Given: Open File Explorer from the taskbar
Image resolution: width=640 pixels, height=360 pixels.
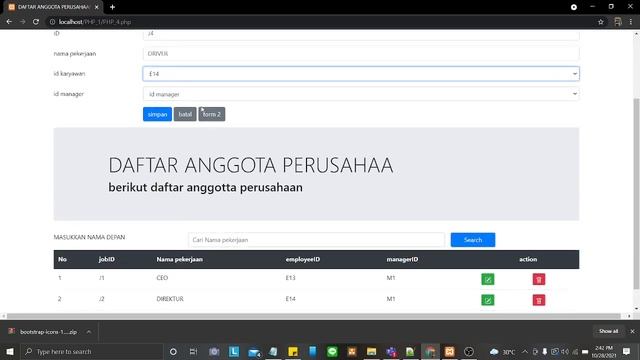Looking at the screenshot, I should click(x=371, y=351).
